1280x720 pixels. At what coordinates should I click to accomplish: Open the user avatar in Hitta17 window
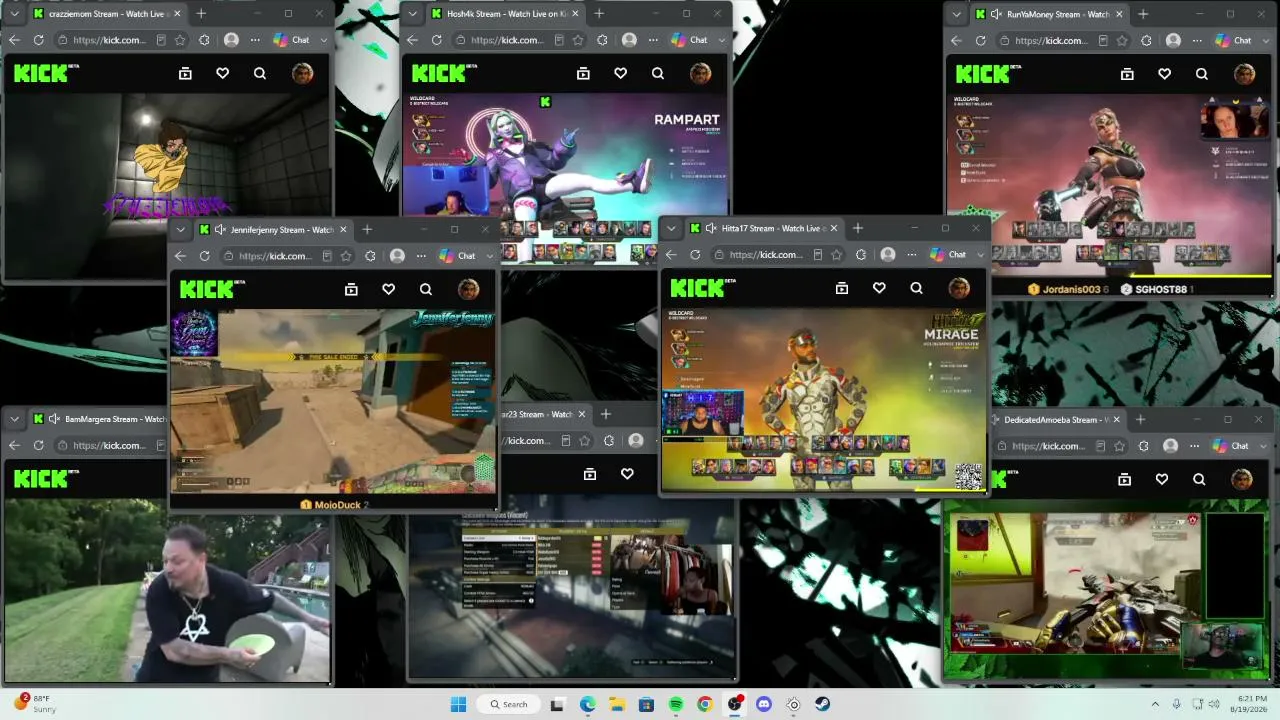tap(959, 288)
